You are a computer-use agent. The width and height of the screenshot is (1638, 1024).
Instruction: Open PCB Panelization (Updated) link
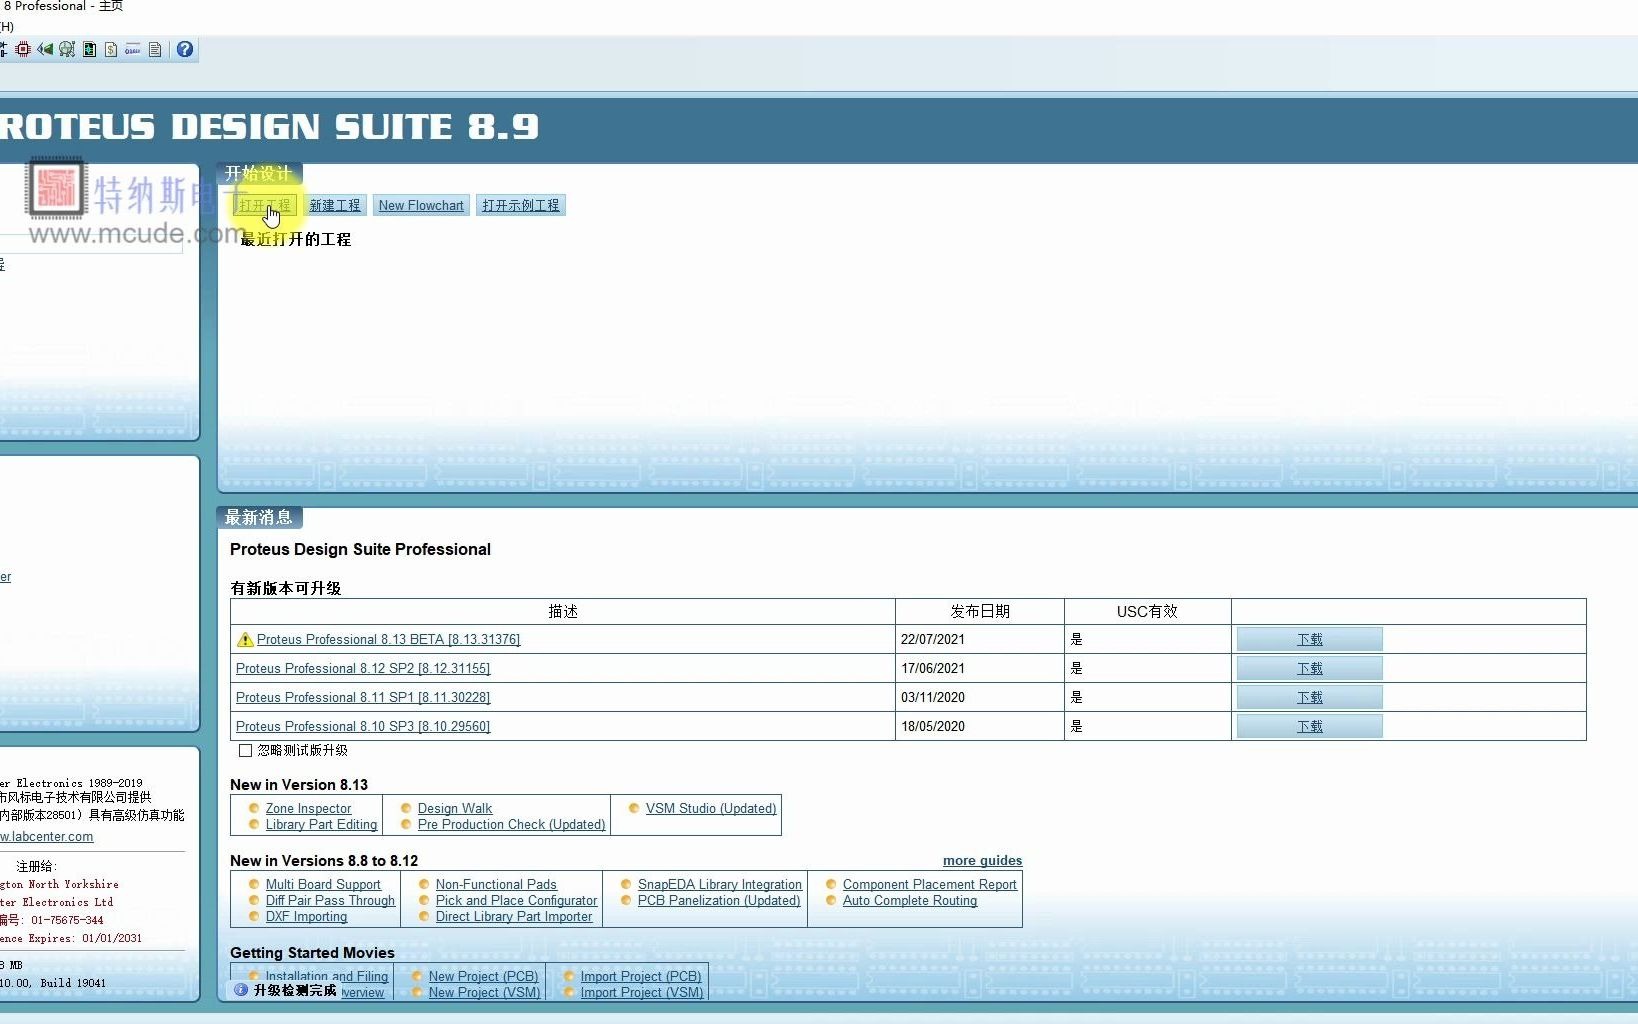coord(719,900)
